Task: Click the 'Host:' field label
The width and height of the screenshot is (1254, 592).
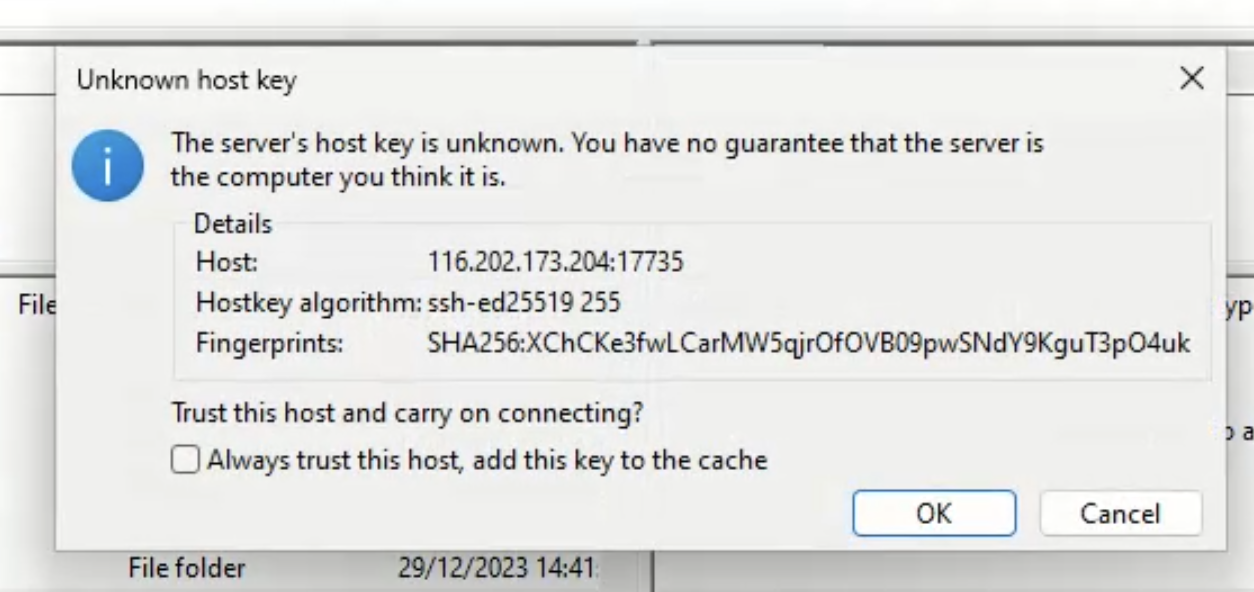Action: [227, 263]
